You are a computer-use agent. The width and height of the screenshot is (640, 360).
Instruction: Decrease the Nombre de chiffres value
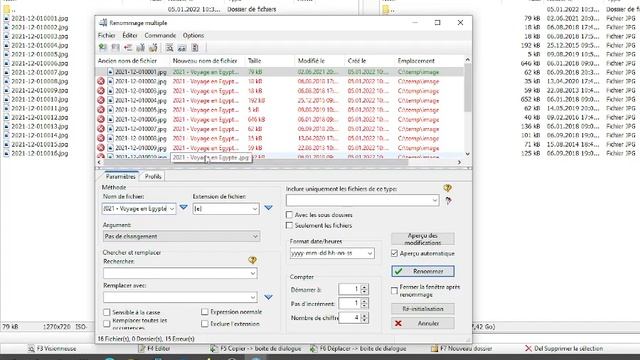tap(364, 320)
